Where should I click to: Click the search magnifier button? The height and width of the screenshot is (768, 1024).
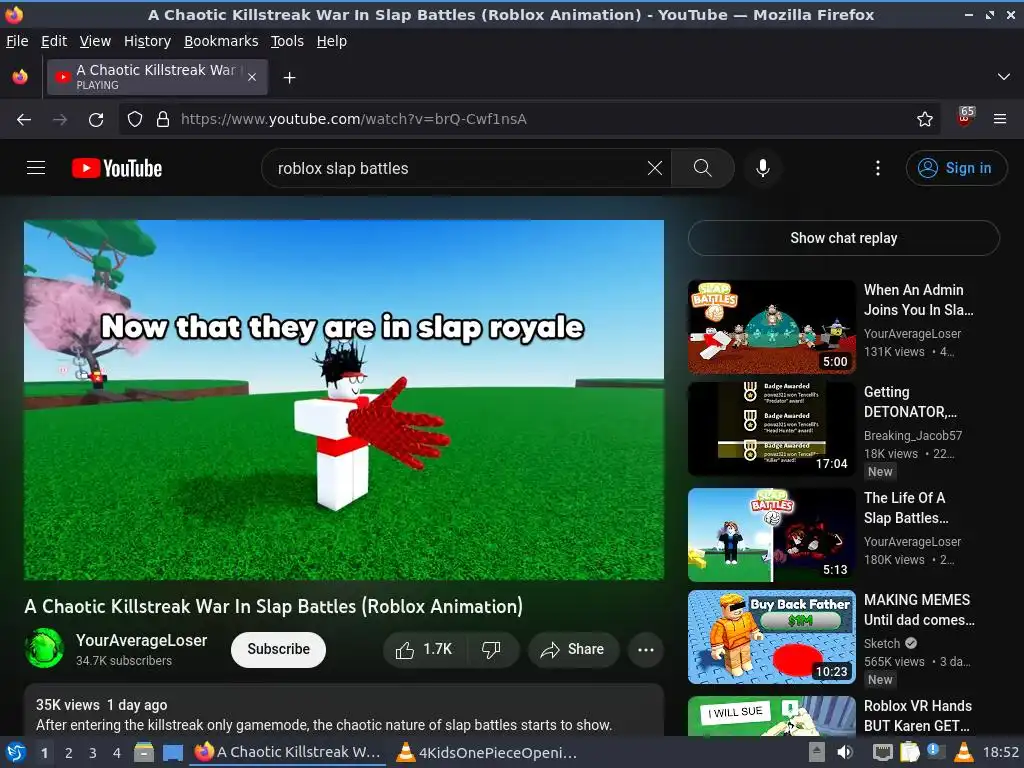click(703, 168)
